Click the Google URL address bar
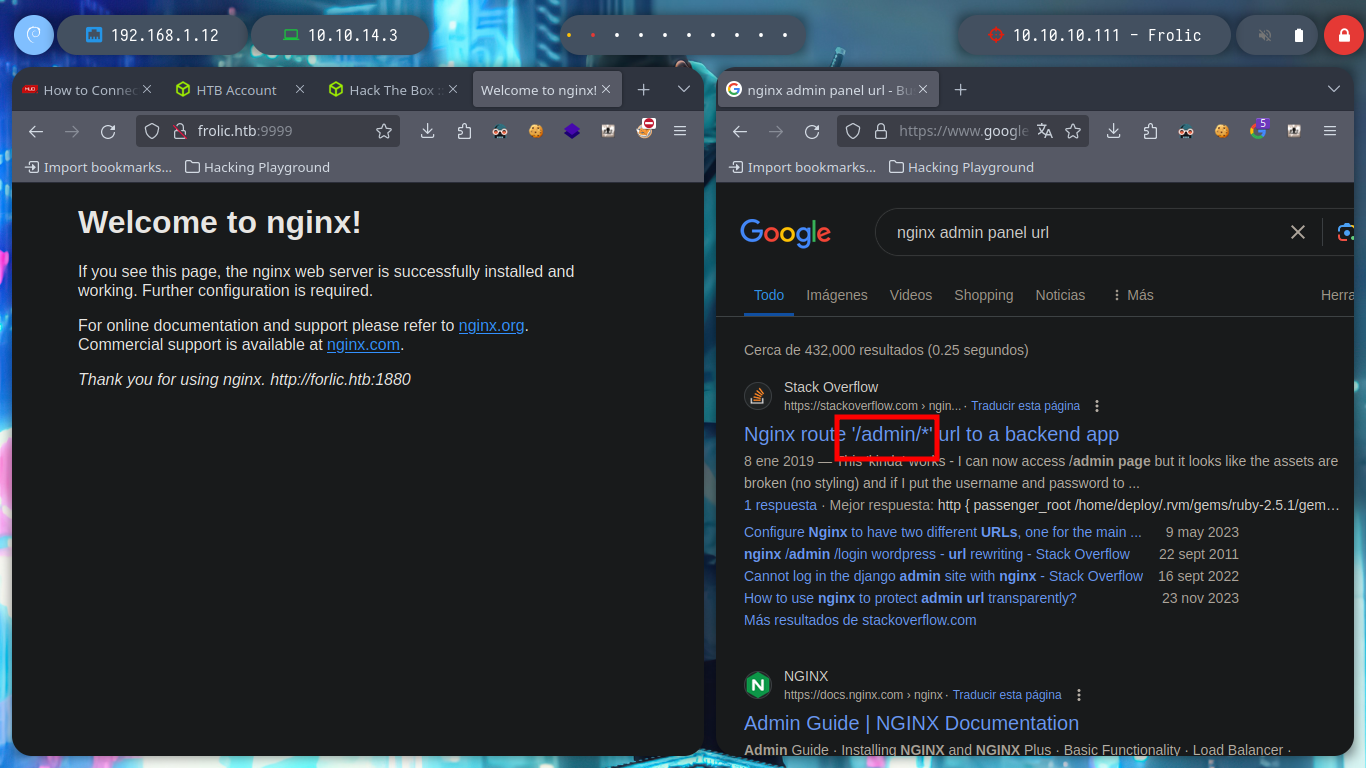This screenshot has height=768, width=1366. point(962,131)
